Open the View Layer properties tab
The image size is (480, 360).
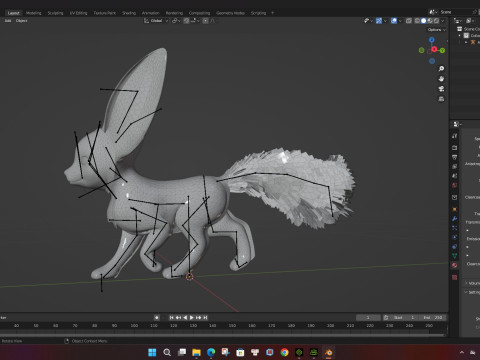tap(455, 166)
